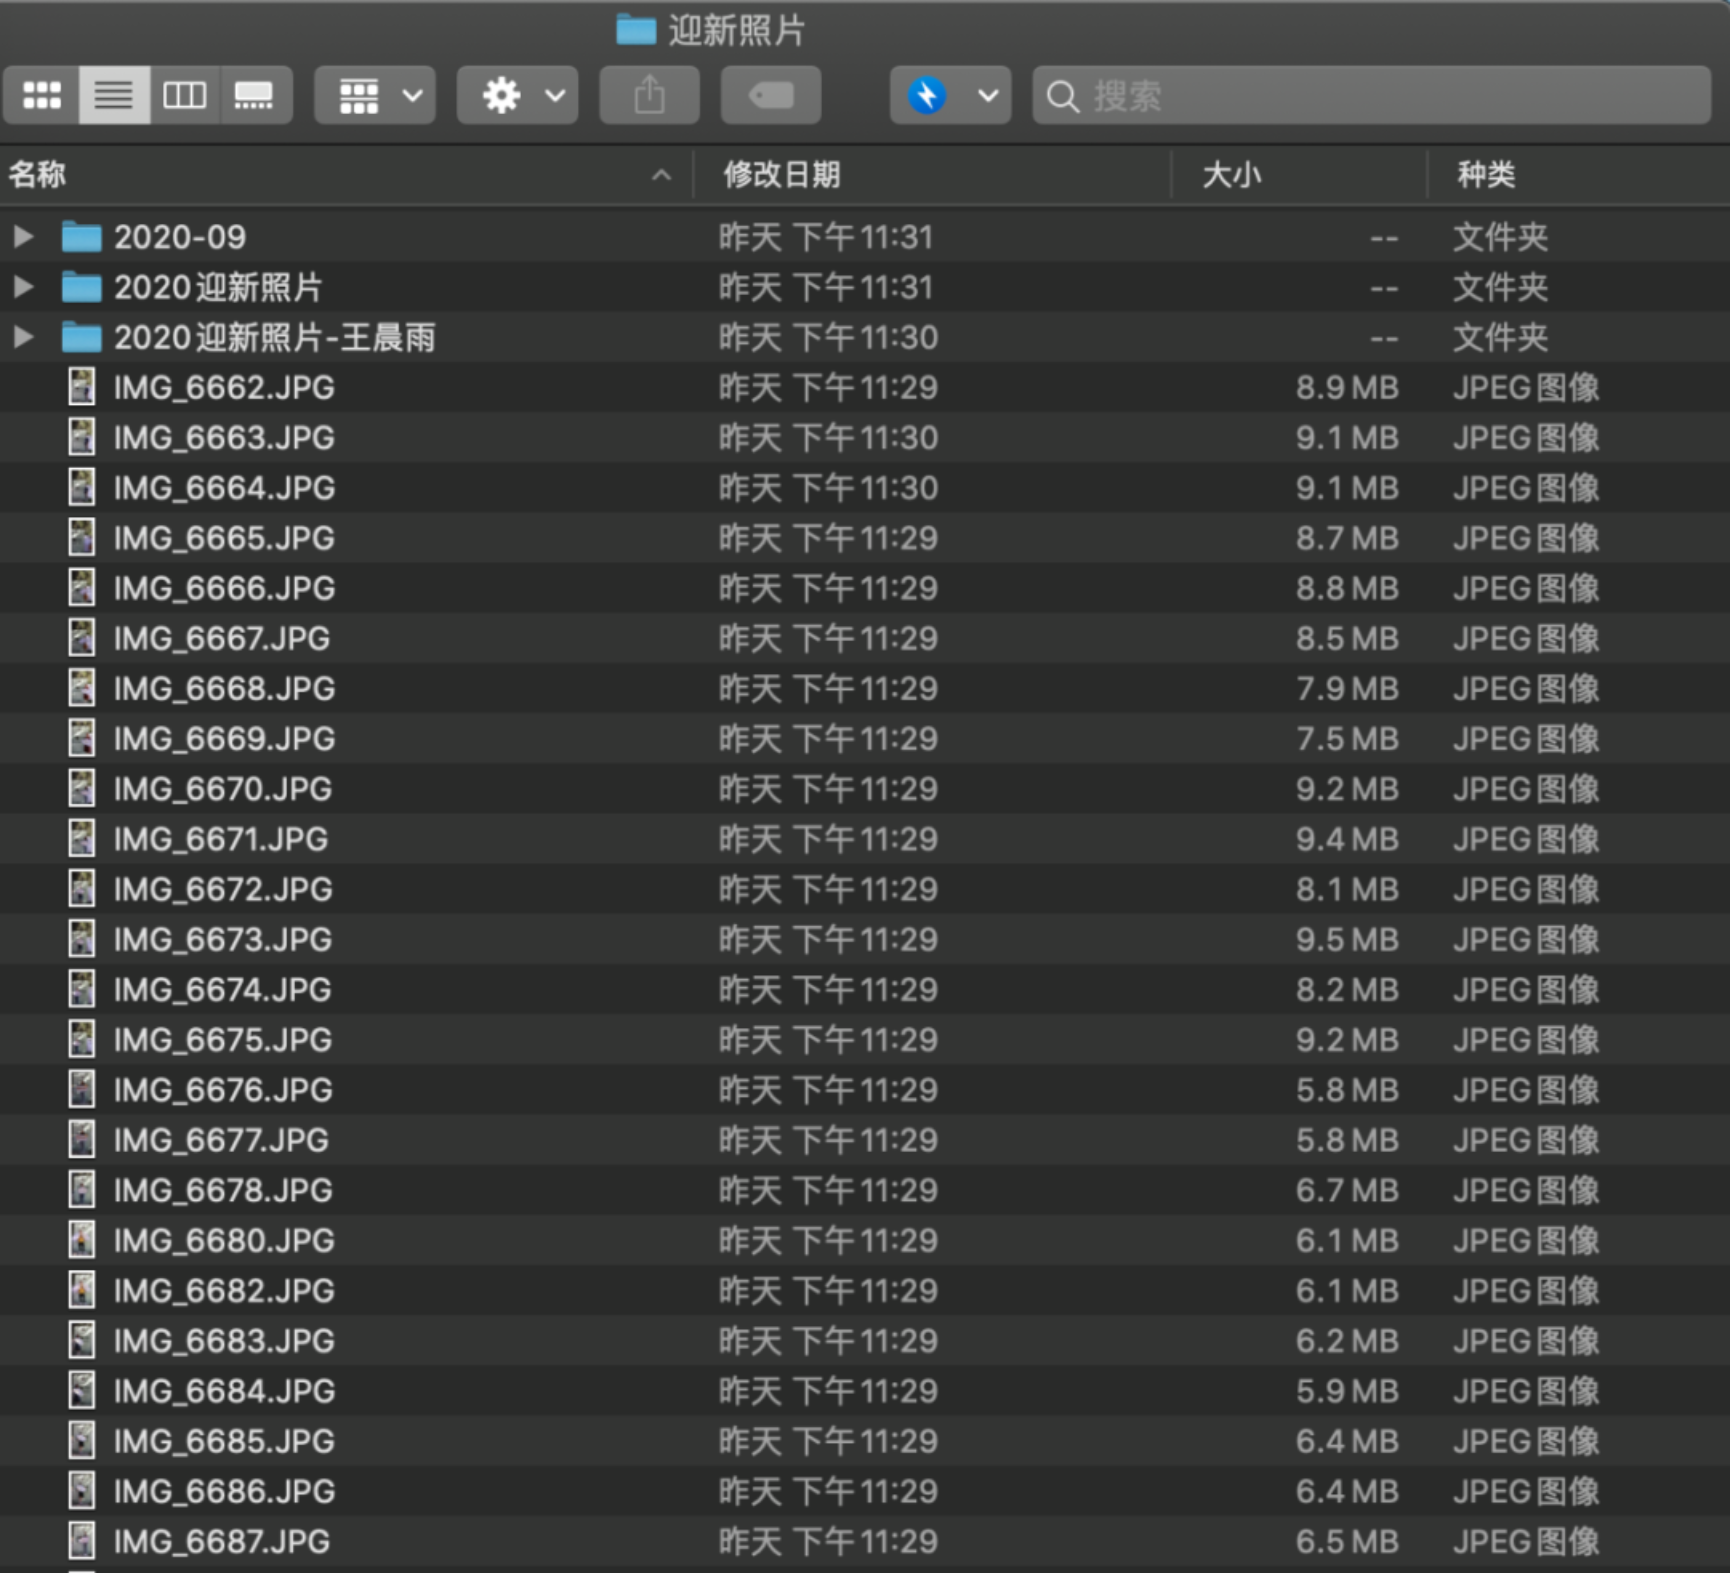Select list view mode button
The width and height of the screenshot is (1731, 1574).
click(x=114, y=96)
